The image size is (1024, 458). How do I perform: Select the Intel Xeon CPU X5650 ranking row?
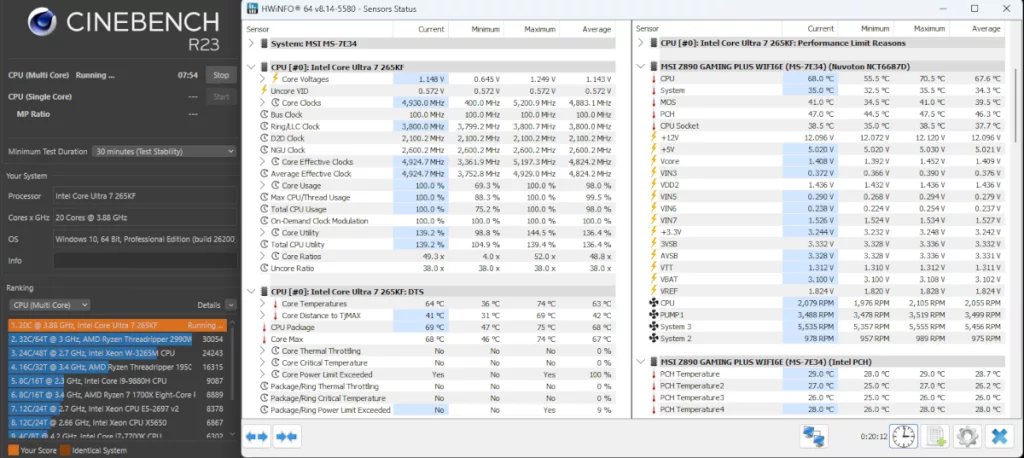coord(118,423)
